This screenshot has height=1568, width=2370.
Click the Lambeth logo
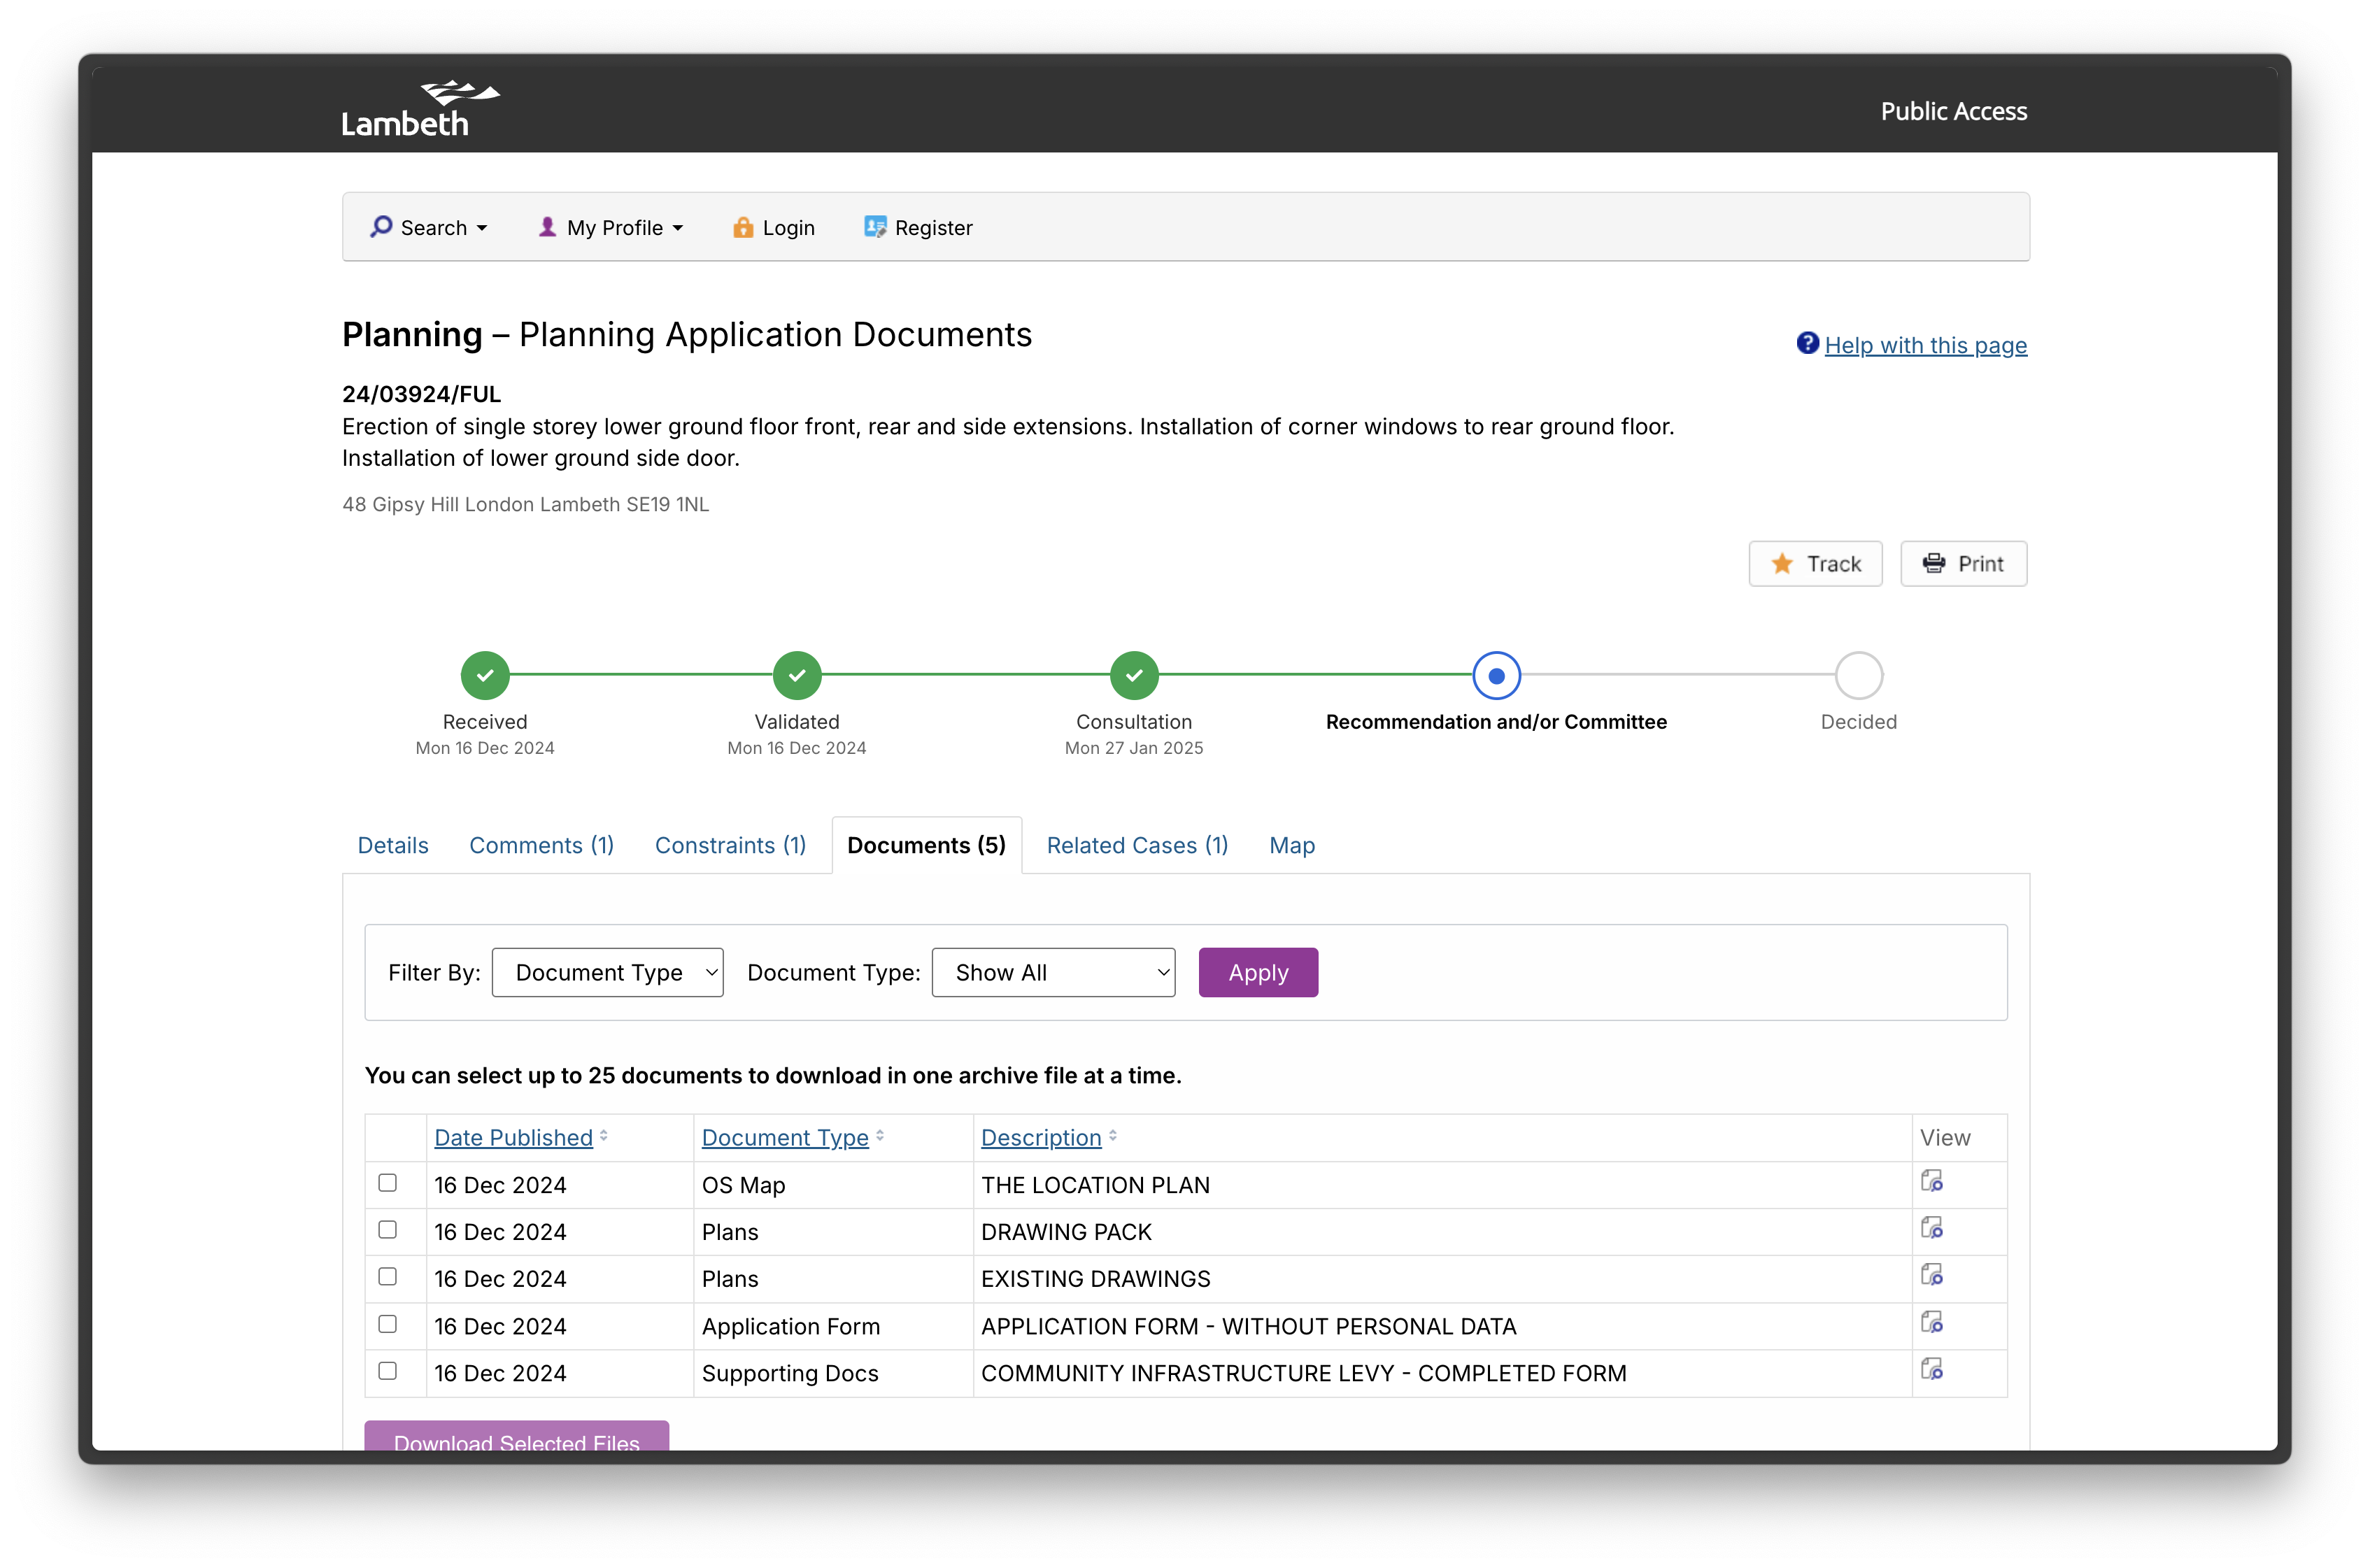pyautogui.click(x=420, y=108)
